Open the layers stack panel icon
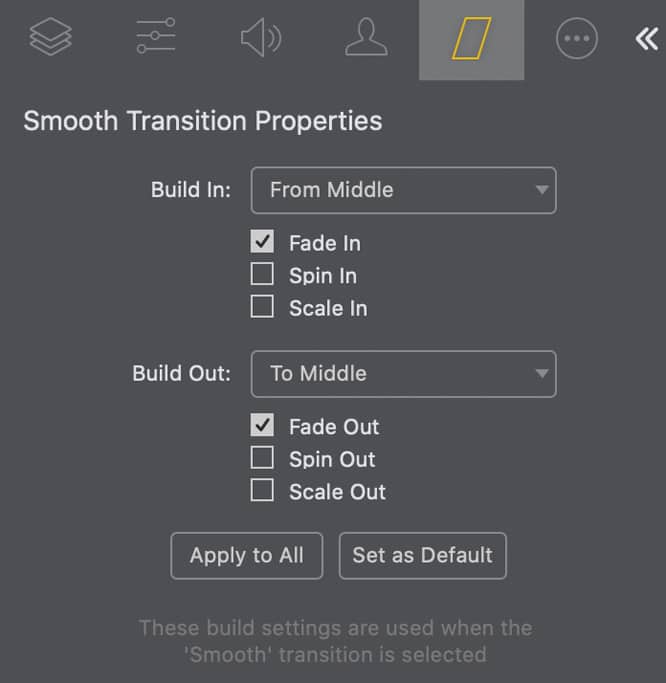The image size is (666, 683). pyautogui.click(x=53, y=38)
